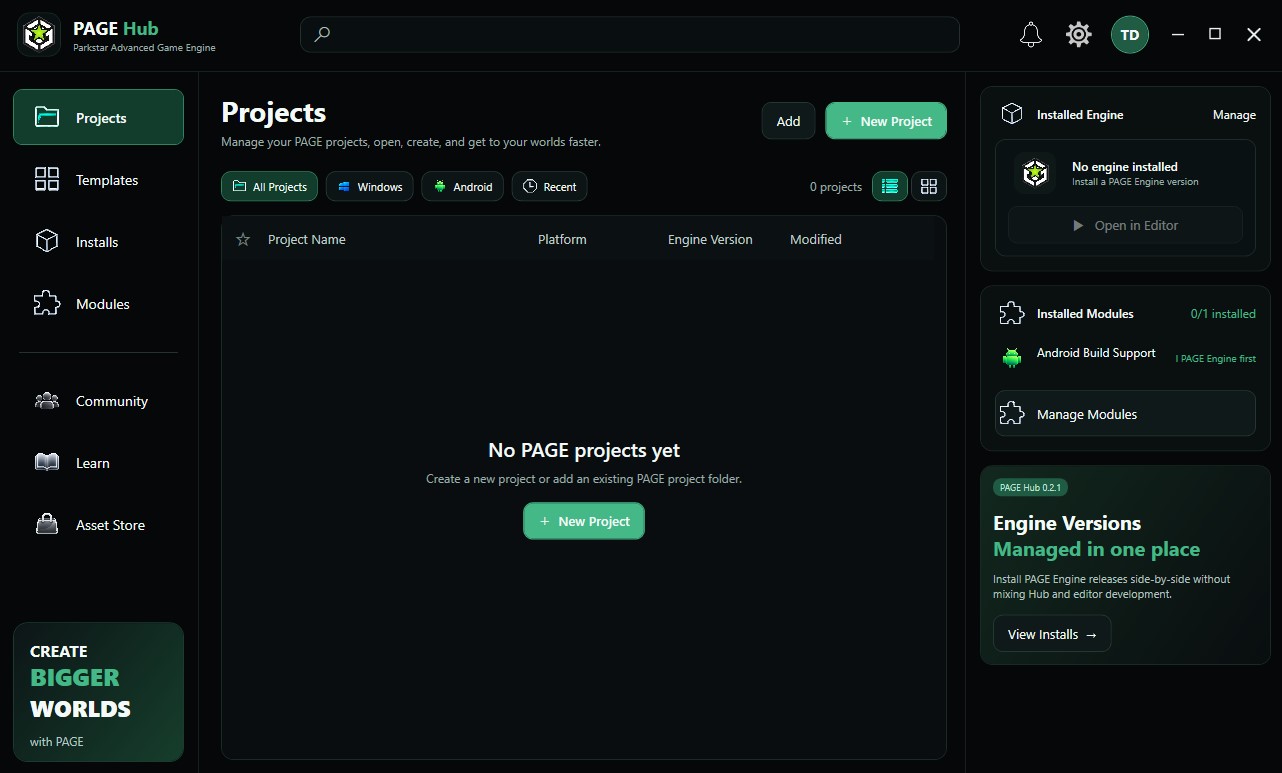Click the Android Build Support robot icon
The image size is (1282, 773).
[1012, 357]
